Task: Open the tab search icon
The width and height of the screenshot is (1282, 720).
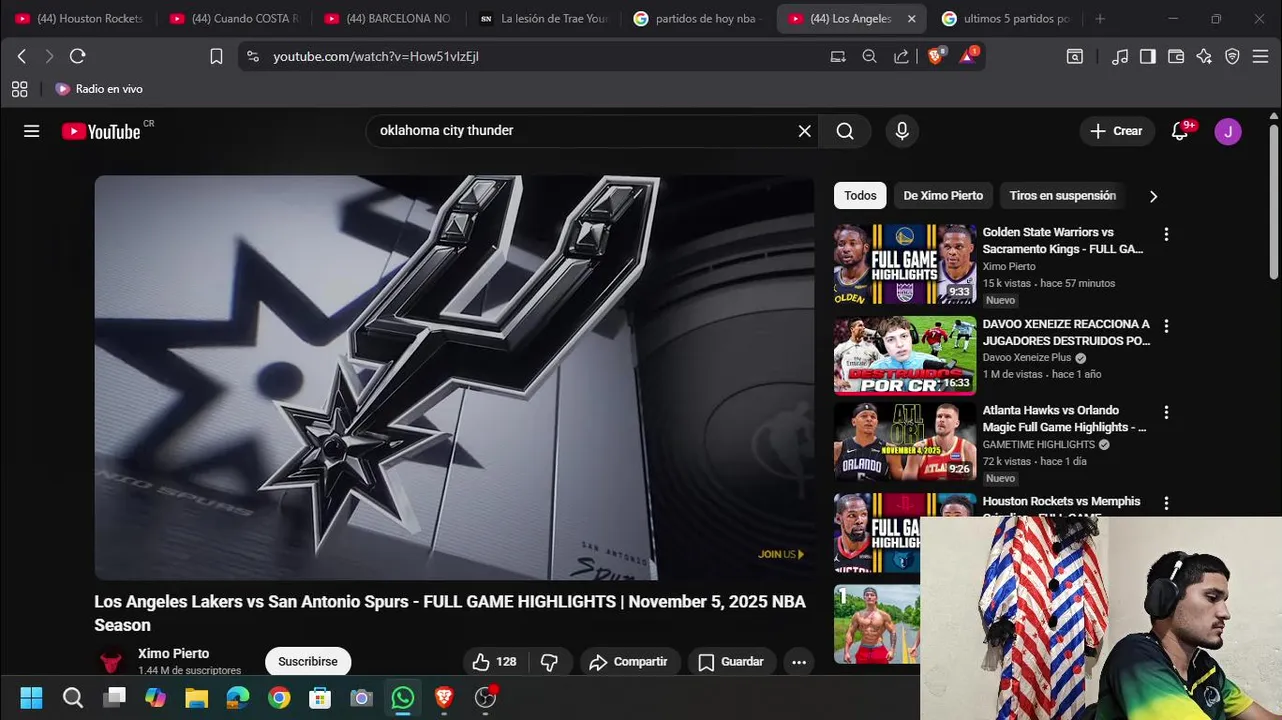Action: click(x=1075, y=57)
